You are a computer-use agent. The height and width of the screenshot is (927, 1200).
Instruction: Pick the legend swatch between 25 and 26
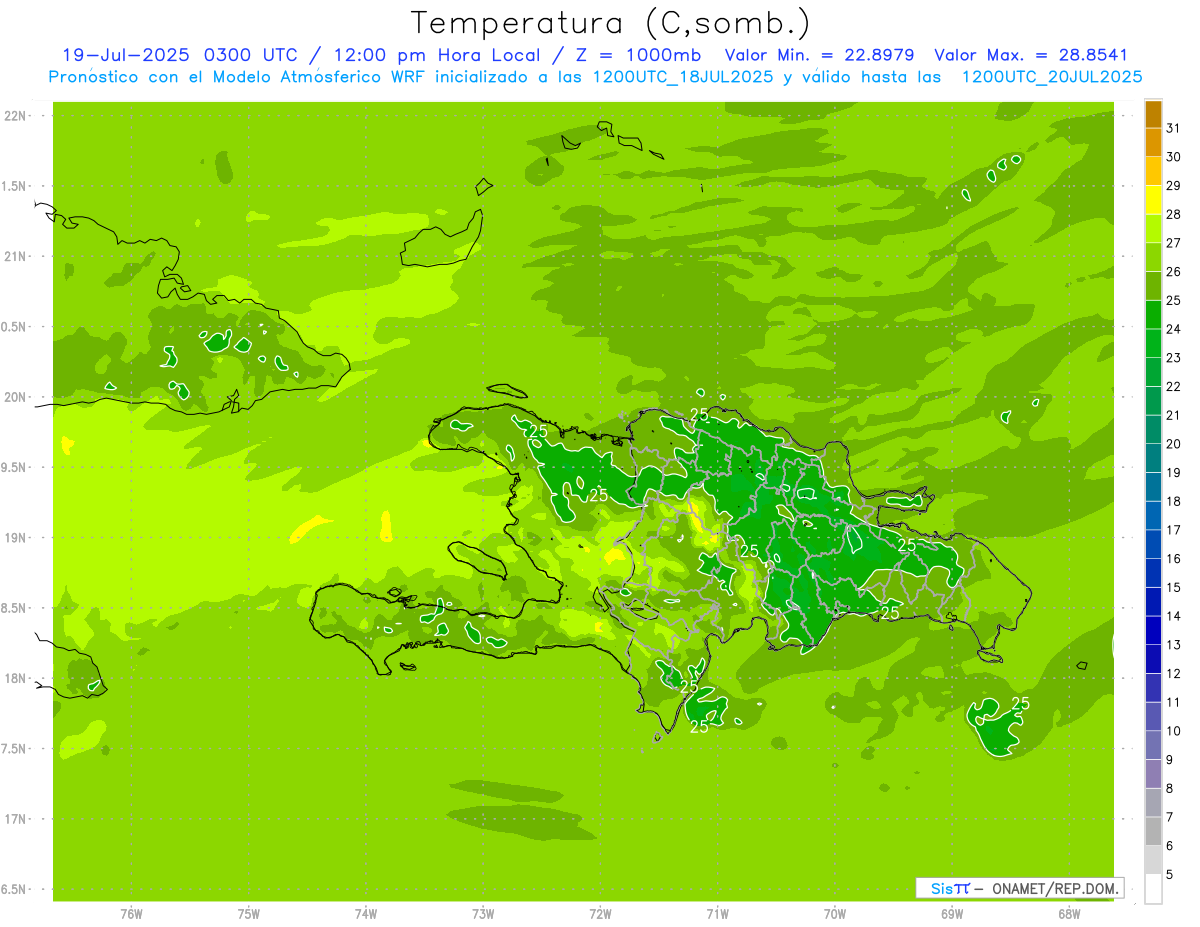click(x=1153, y=286)
